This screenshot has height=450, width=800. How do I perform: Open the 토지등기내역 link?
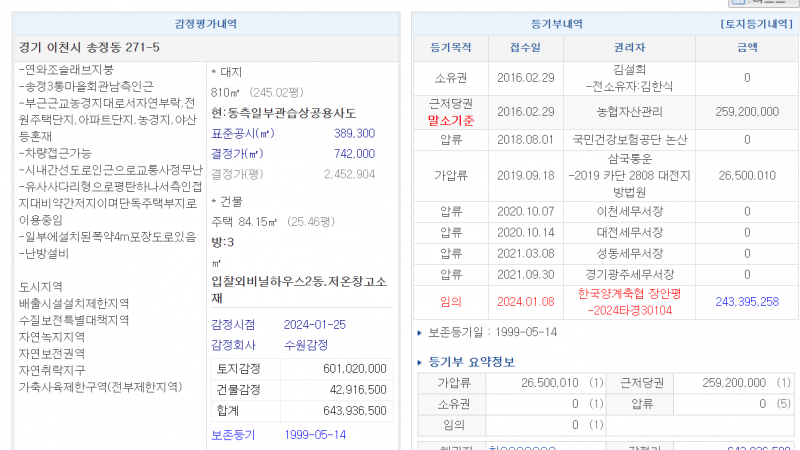[x=756, y=23]
